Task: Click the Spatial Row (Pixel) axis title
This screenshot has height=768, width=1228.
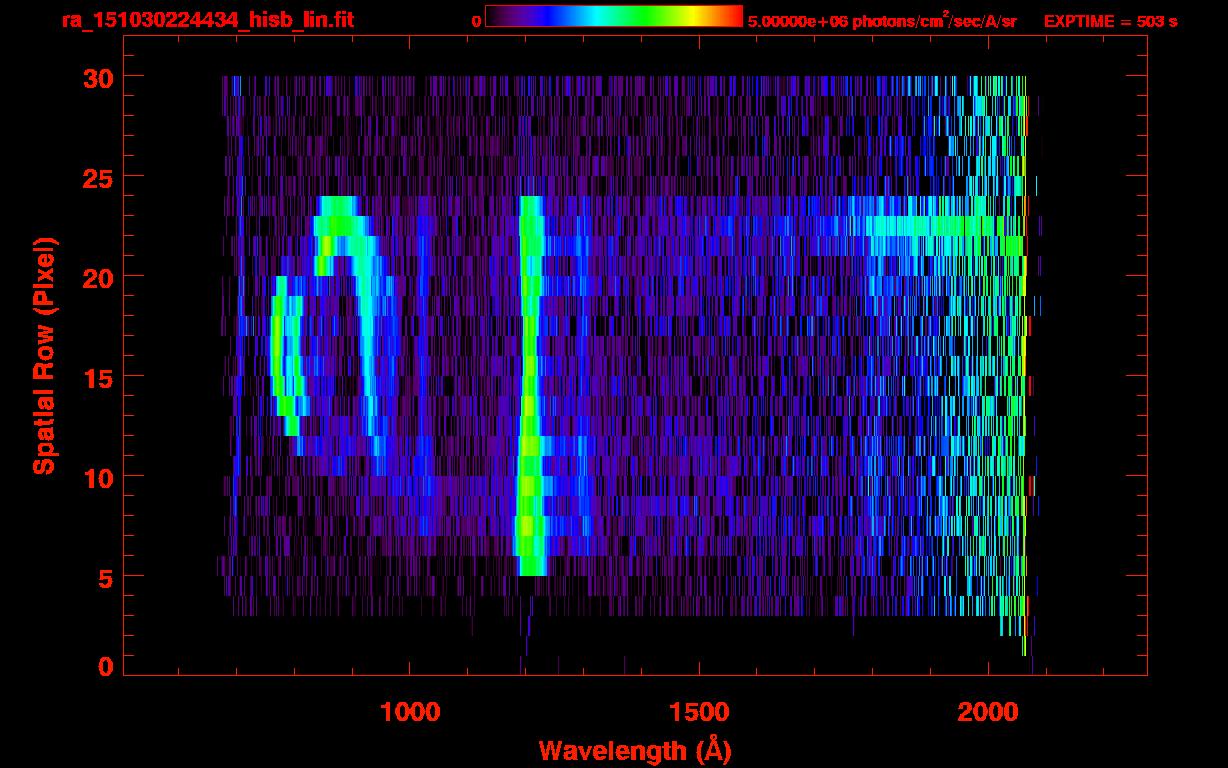Action: coord(44,355)
